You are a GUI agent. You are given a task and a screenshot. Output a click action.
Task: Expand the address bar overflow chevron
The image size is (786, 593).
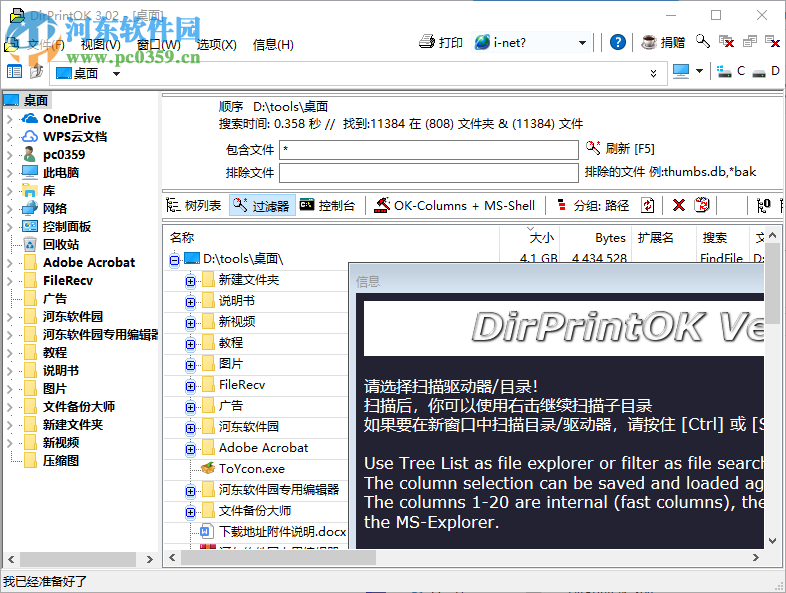pyautogui.click(x=653, y=73)
